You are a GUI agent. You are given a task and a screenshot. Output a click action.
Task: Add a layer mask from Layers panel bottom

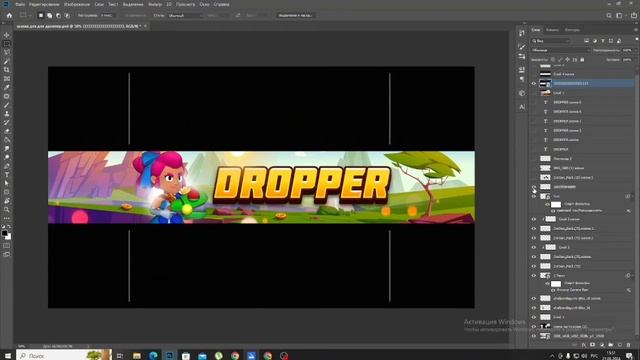[593, 345]
